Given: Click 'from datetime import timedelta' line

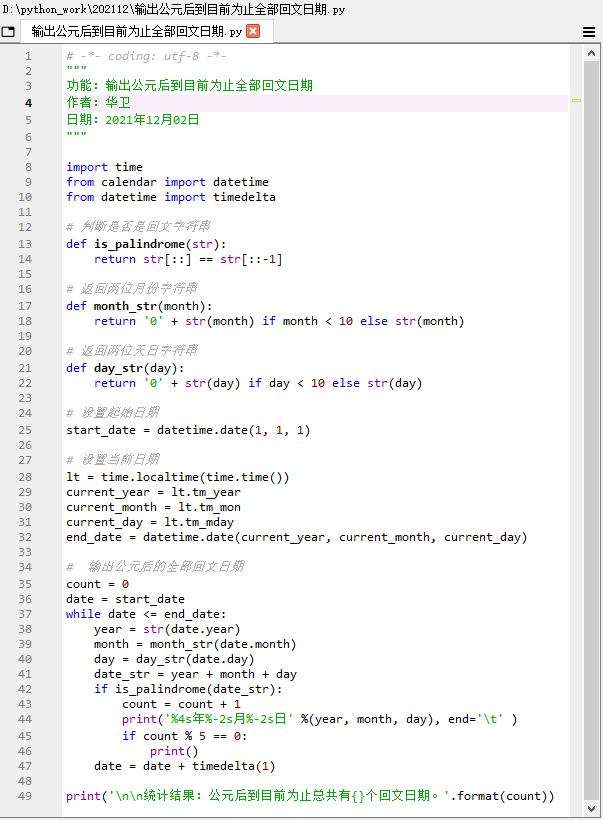Looking at the screenshot, I should 170,197.
